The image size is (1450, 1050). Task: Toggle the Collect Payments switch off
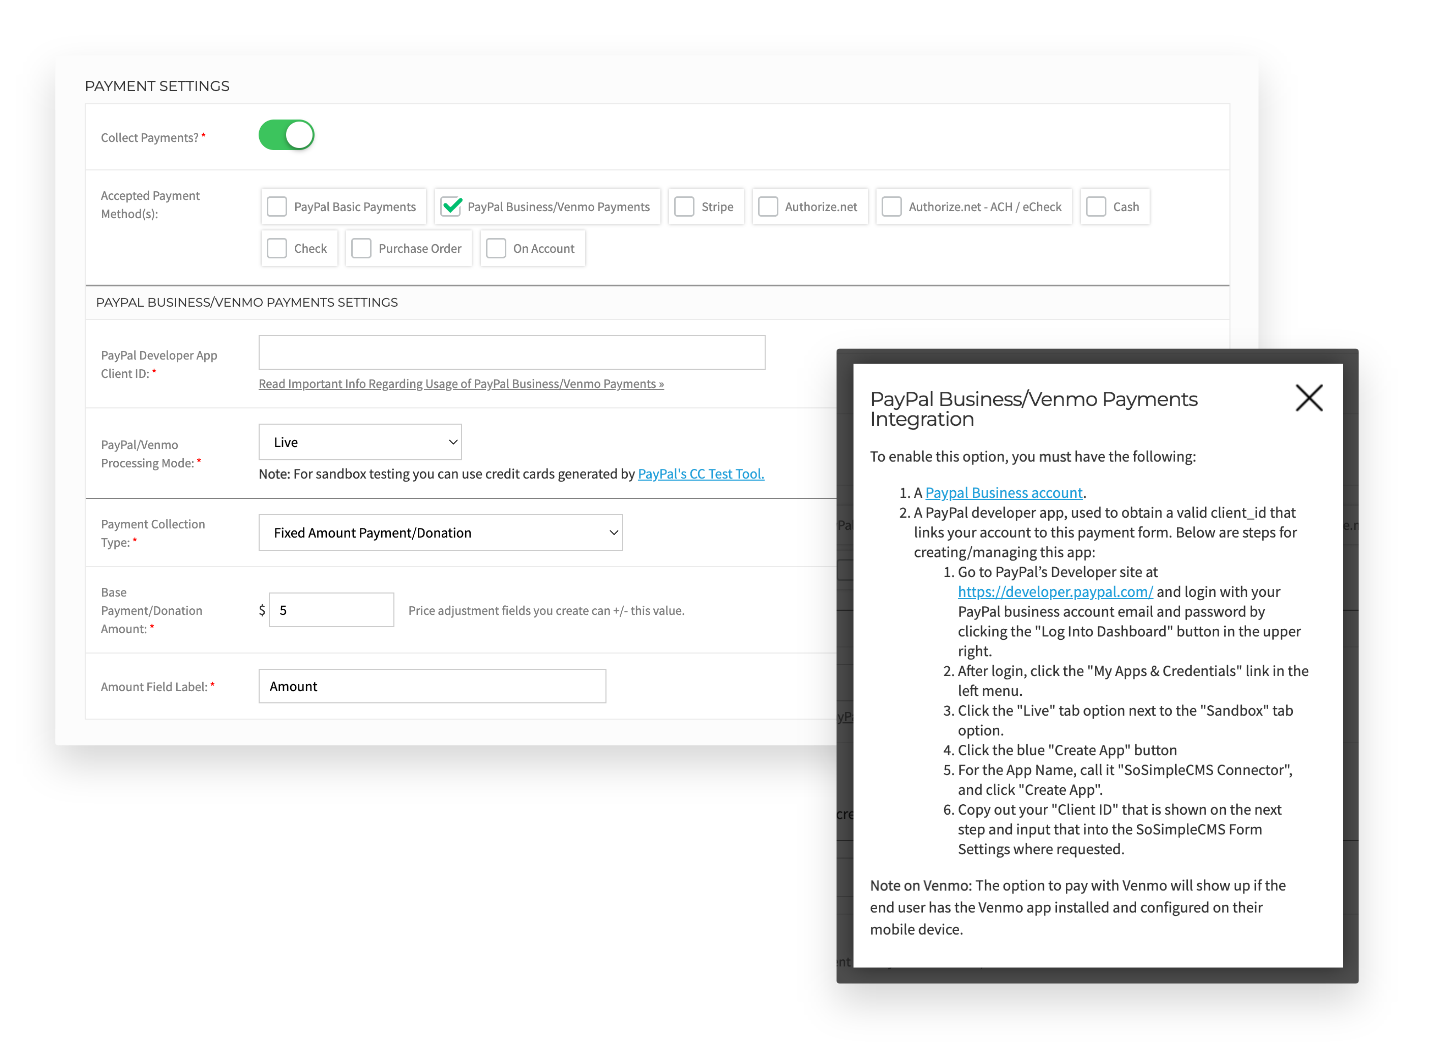[287, 135]
